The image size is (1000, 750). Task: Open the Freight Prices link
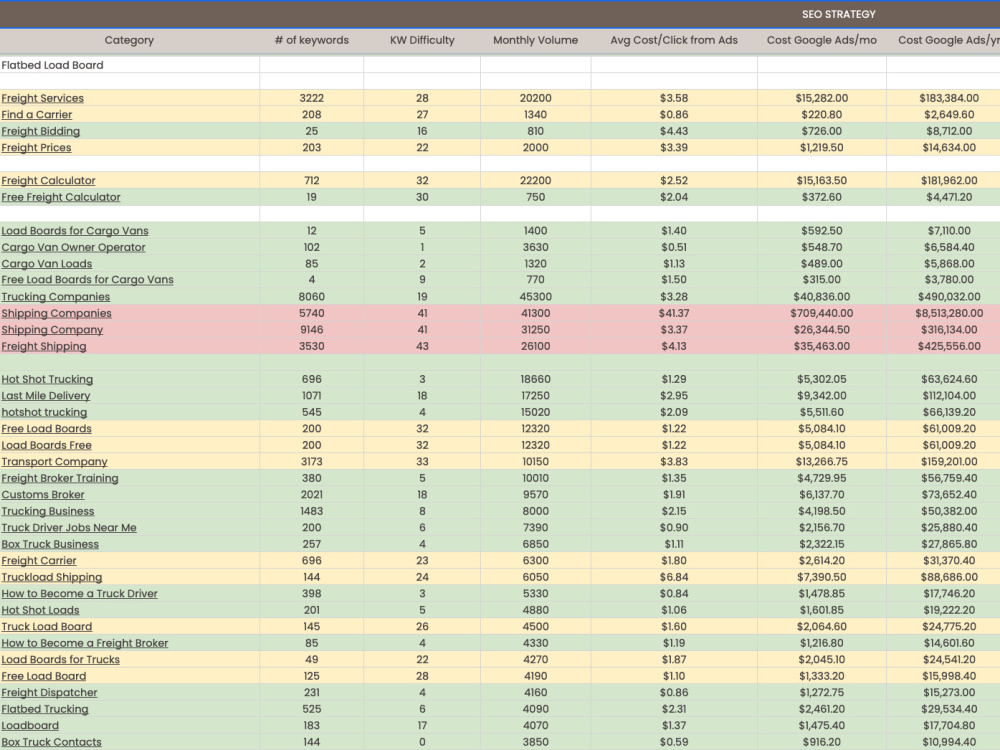coord(36,148)
